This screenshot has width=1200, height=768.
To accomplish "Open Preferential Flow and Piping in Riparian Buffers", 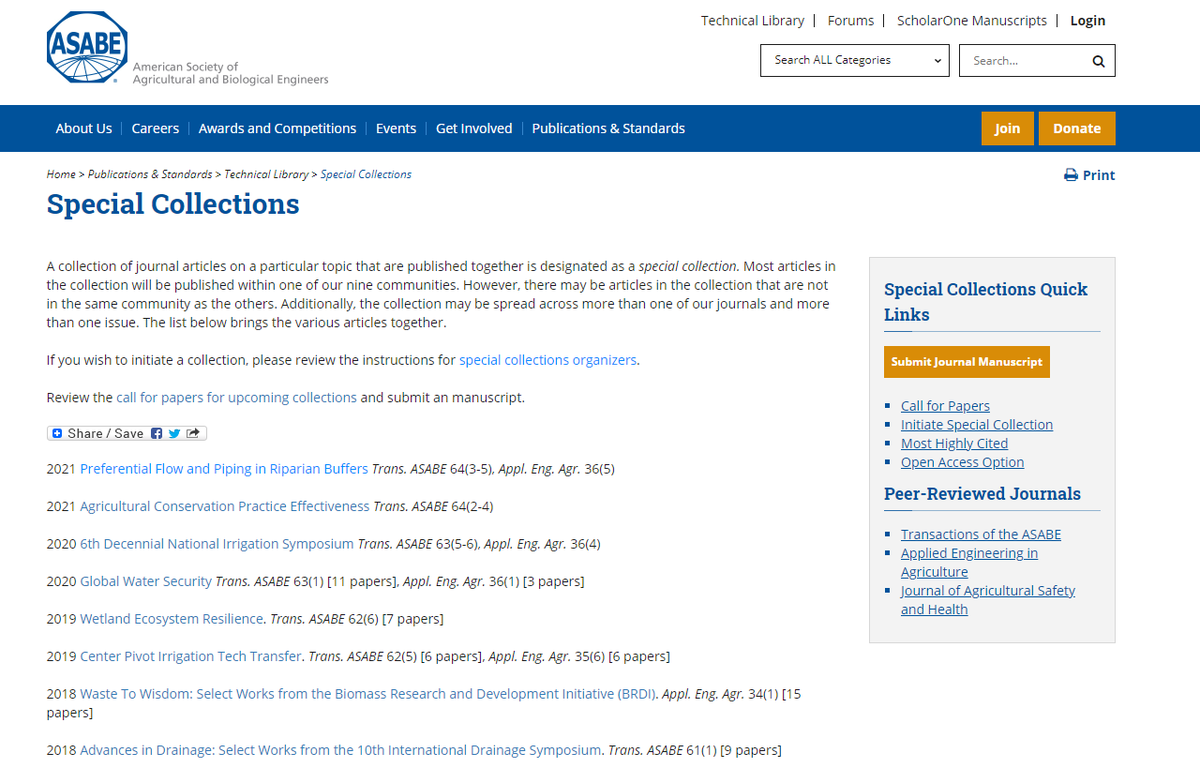I will point(224,469).
